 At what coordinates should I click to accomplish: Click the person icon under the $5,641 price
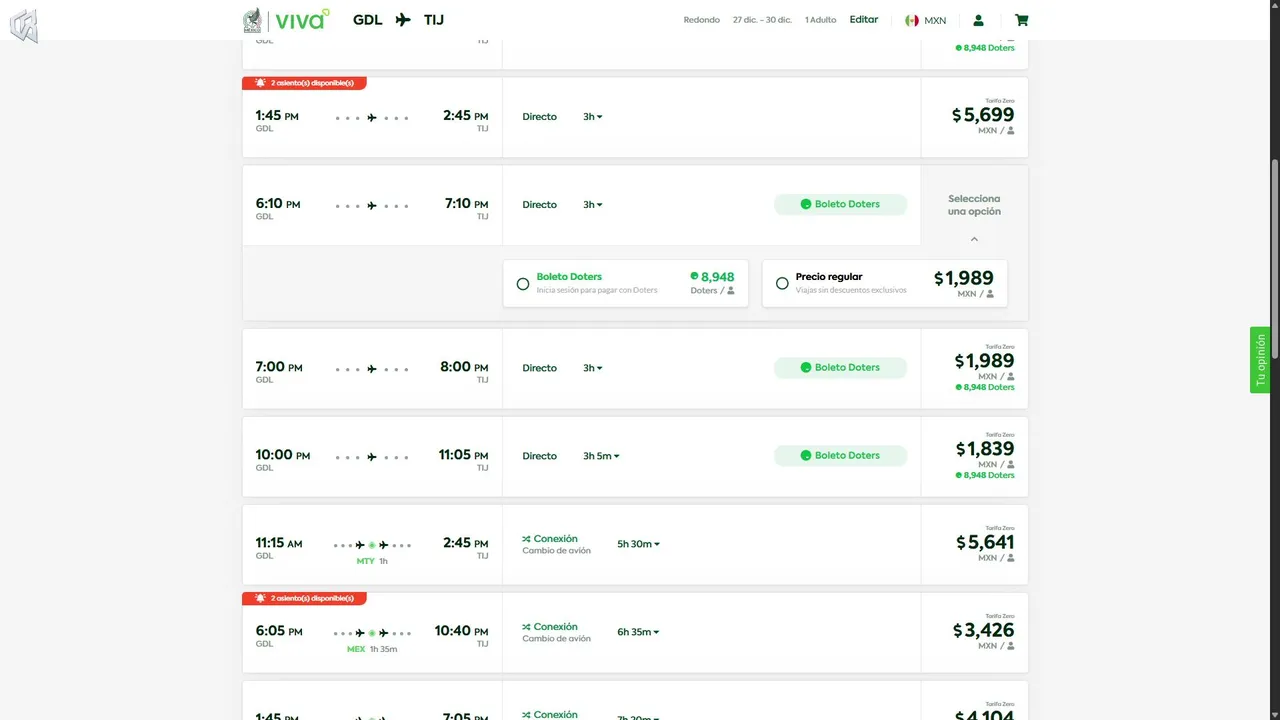click(1010, 558)
